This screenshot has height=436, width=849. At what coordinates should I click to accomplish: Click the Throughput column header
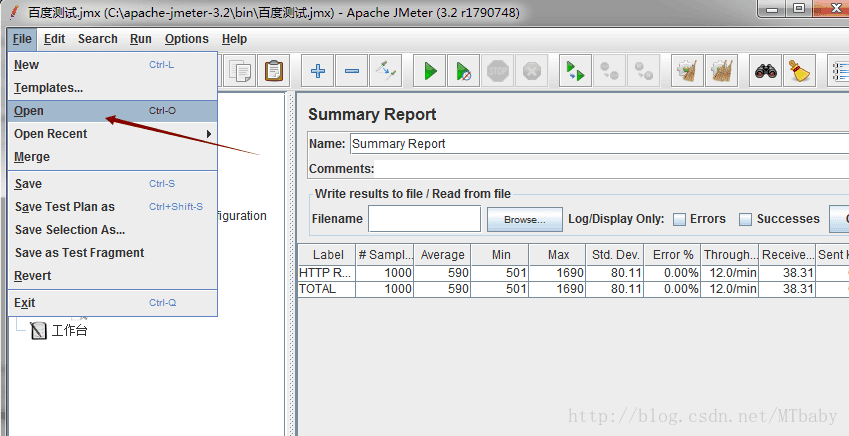tap(730, 255)
